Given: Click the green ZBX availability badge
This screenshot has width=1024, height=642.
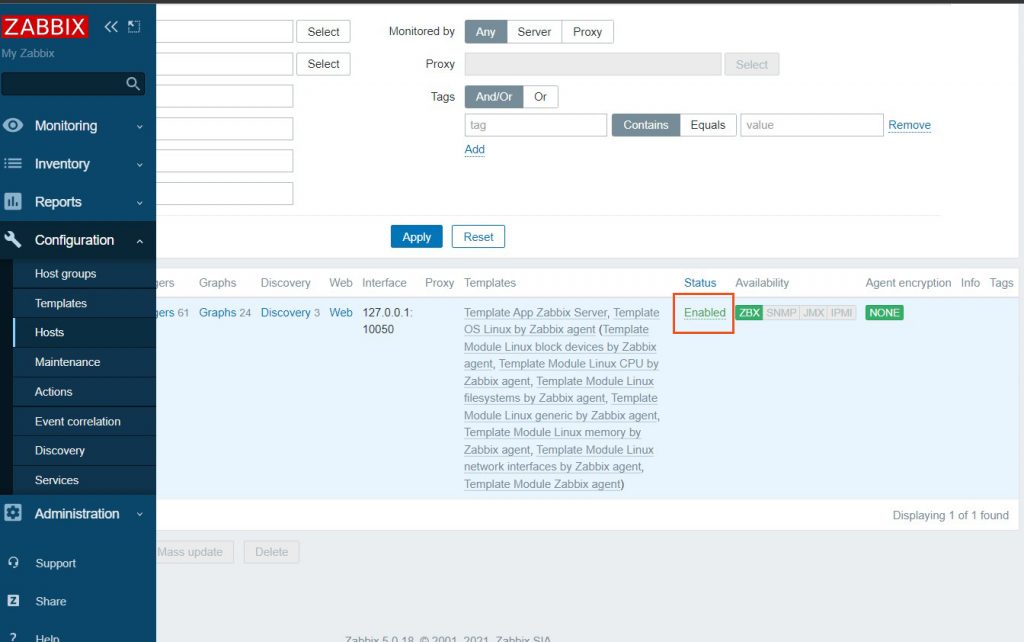Looking at the screenshot, I should [749, 313].
